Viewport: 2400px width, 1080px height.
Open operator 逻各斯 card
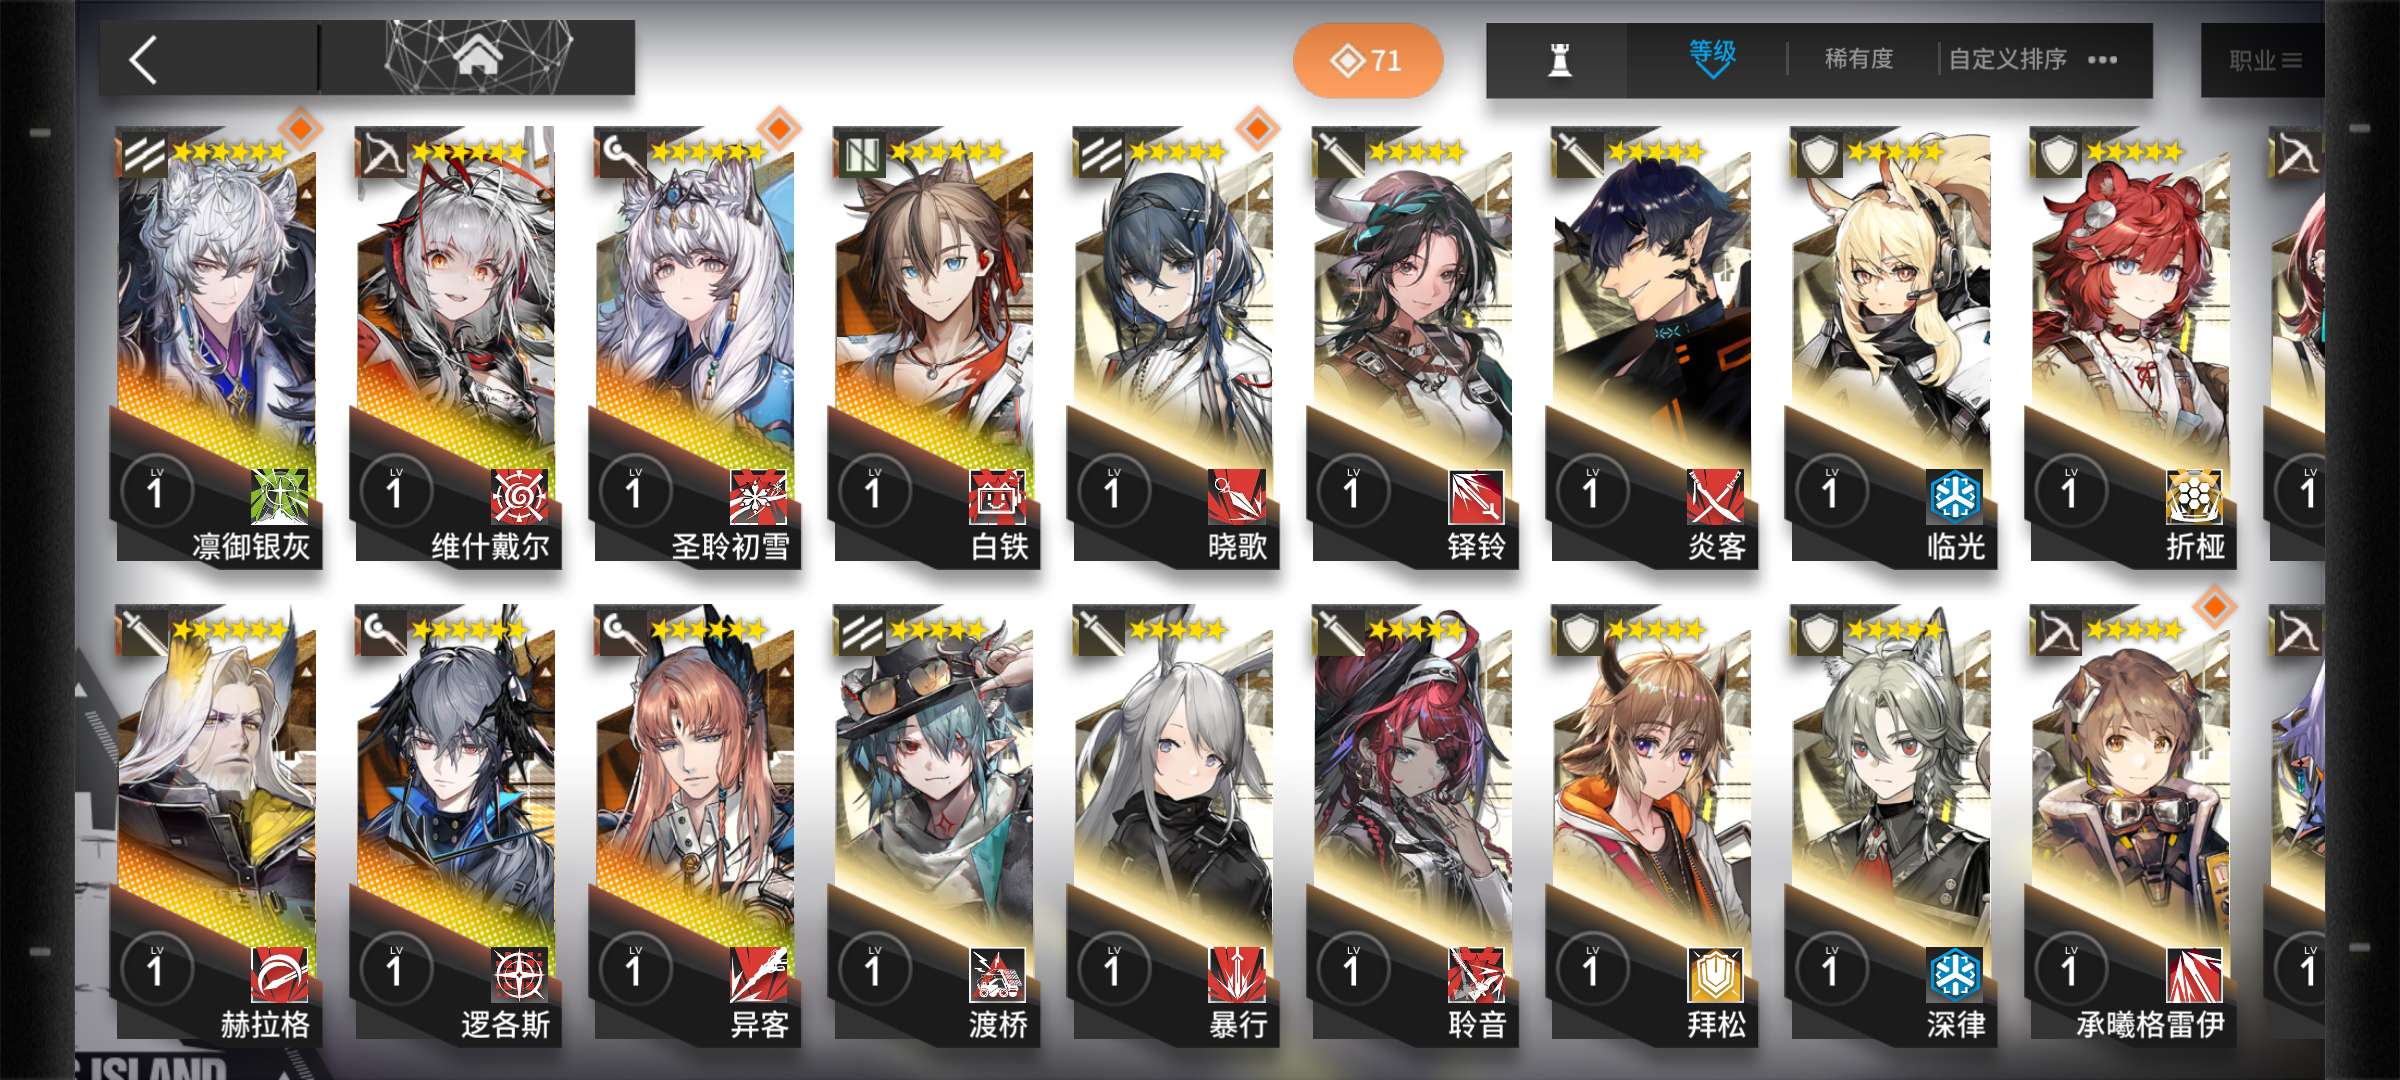(x=455, y=825)
